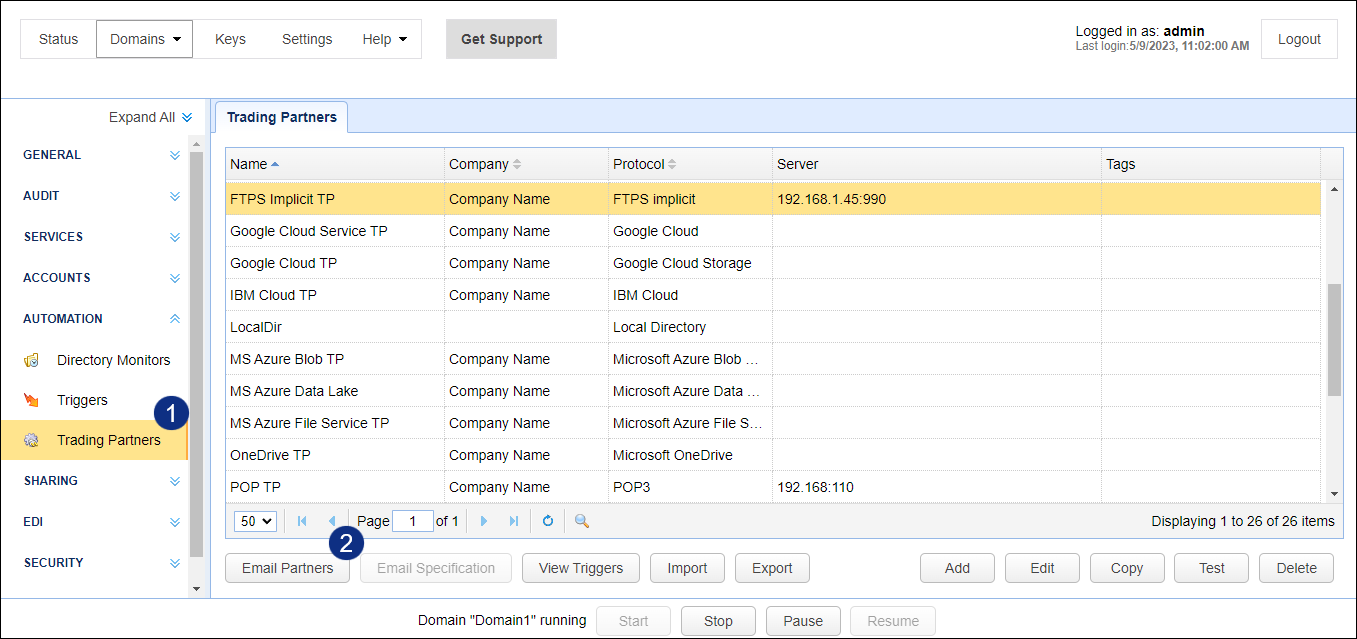This screenshot has height=639, width=1357.
Task: Select the FTPS Implicit TP row
Action: click(773, 199)
